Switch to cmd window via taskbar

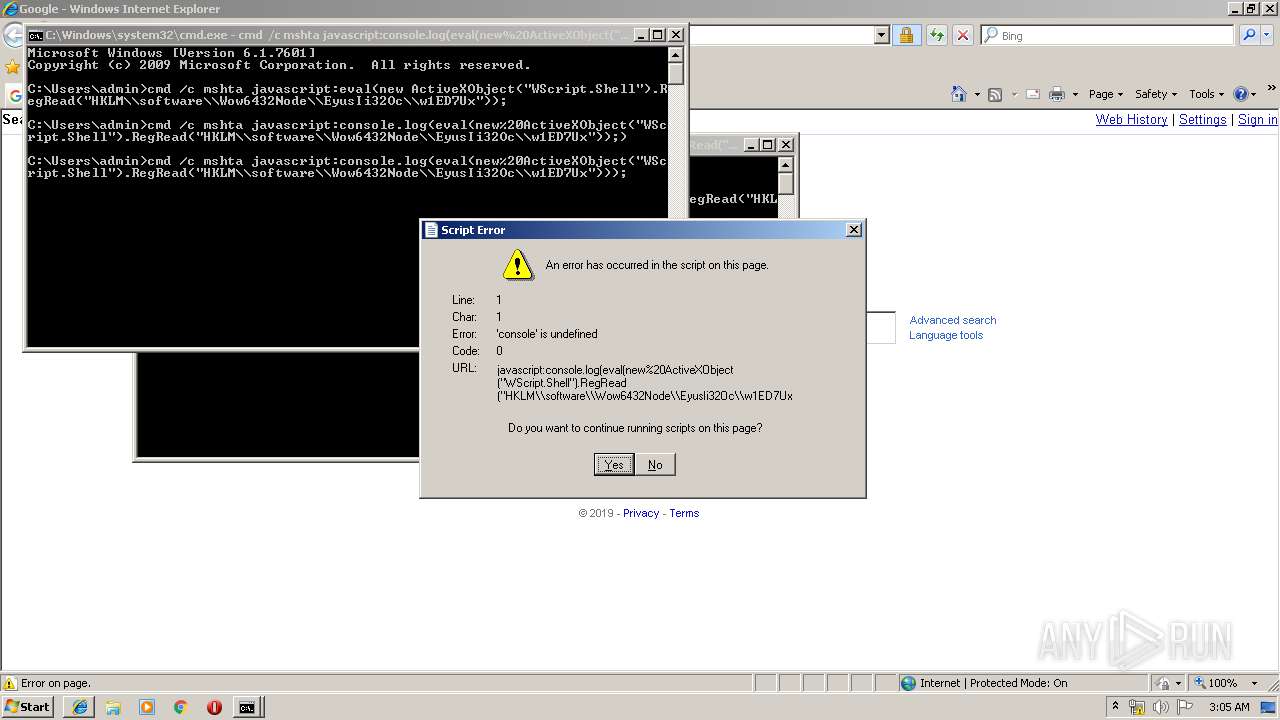click(x=247, y=707)
